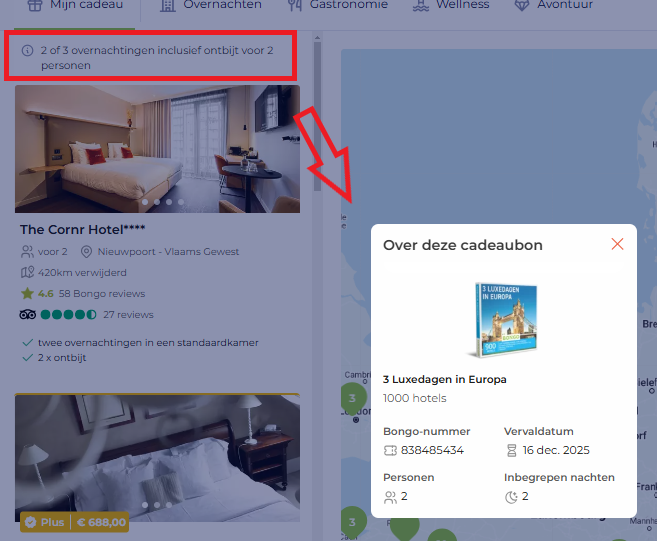This screenshot has width=657, height=541.
Task: Click the twee overnachtingen in een standaardkamer text
Action: tap(148, 343)
